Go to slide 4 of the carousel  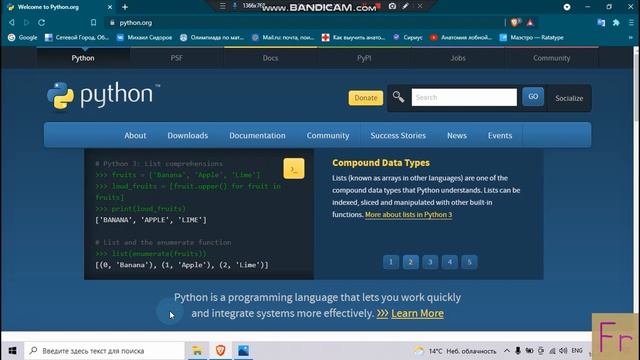click(x=450, y=262)
